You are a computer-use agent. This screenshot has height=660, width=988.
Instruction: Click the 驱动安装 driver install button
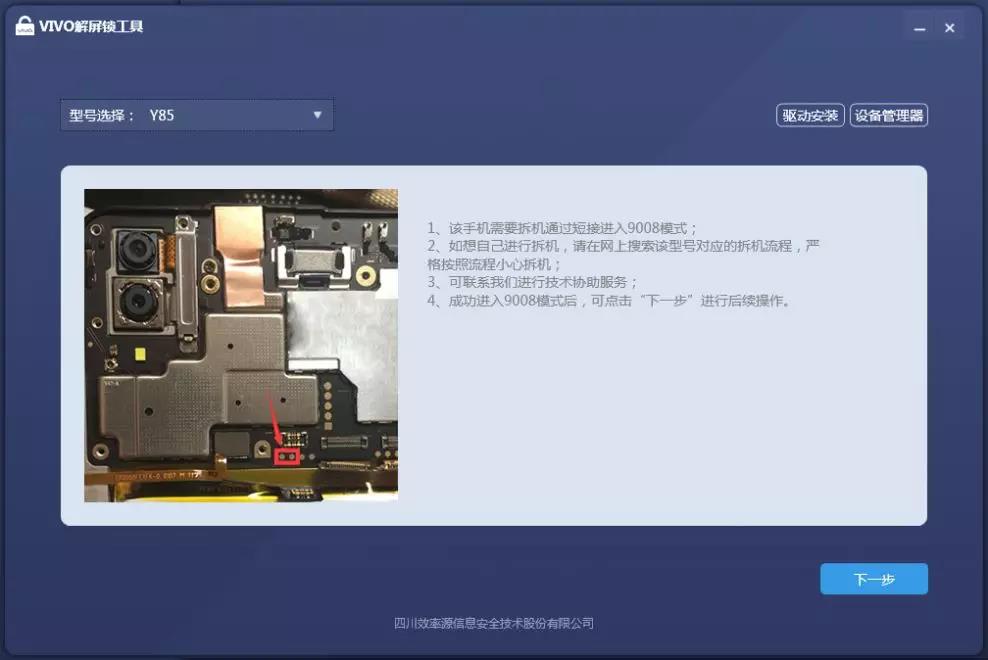(810, 114)
